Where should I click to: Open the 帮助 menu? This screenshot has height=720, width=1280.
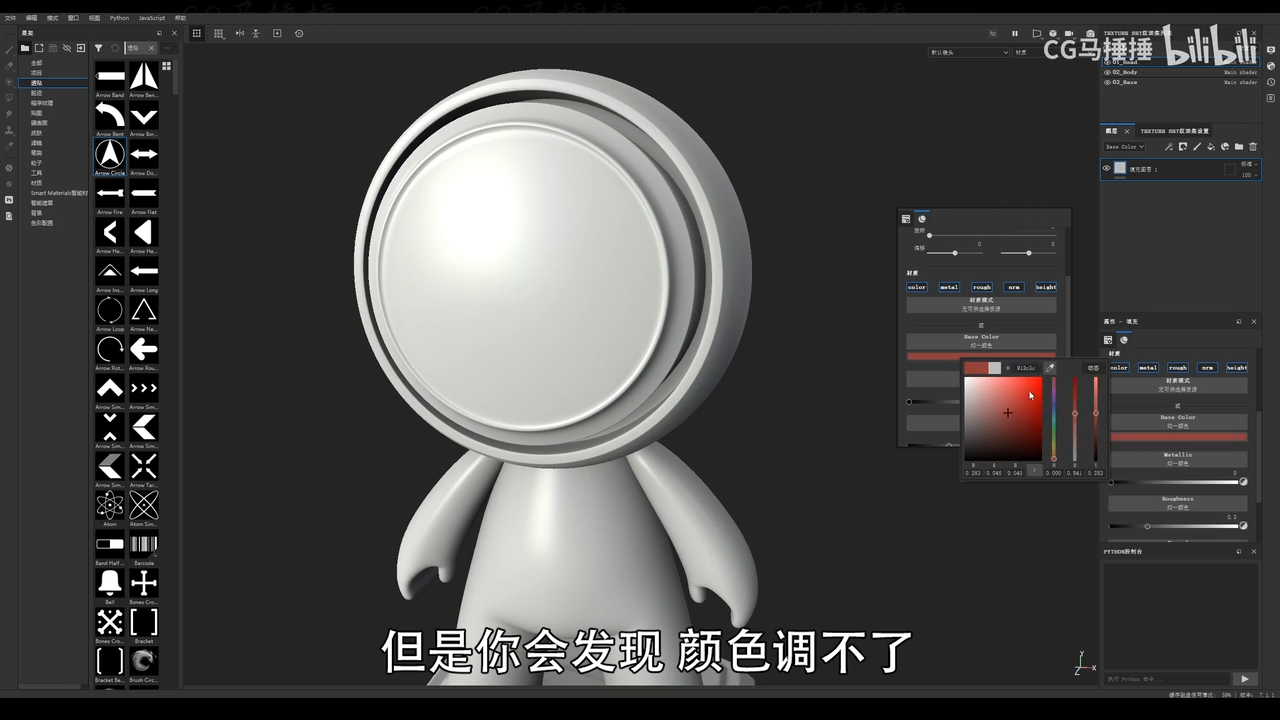(180, 18)
